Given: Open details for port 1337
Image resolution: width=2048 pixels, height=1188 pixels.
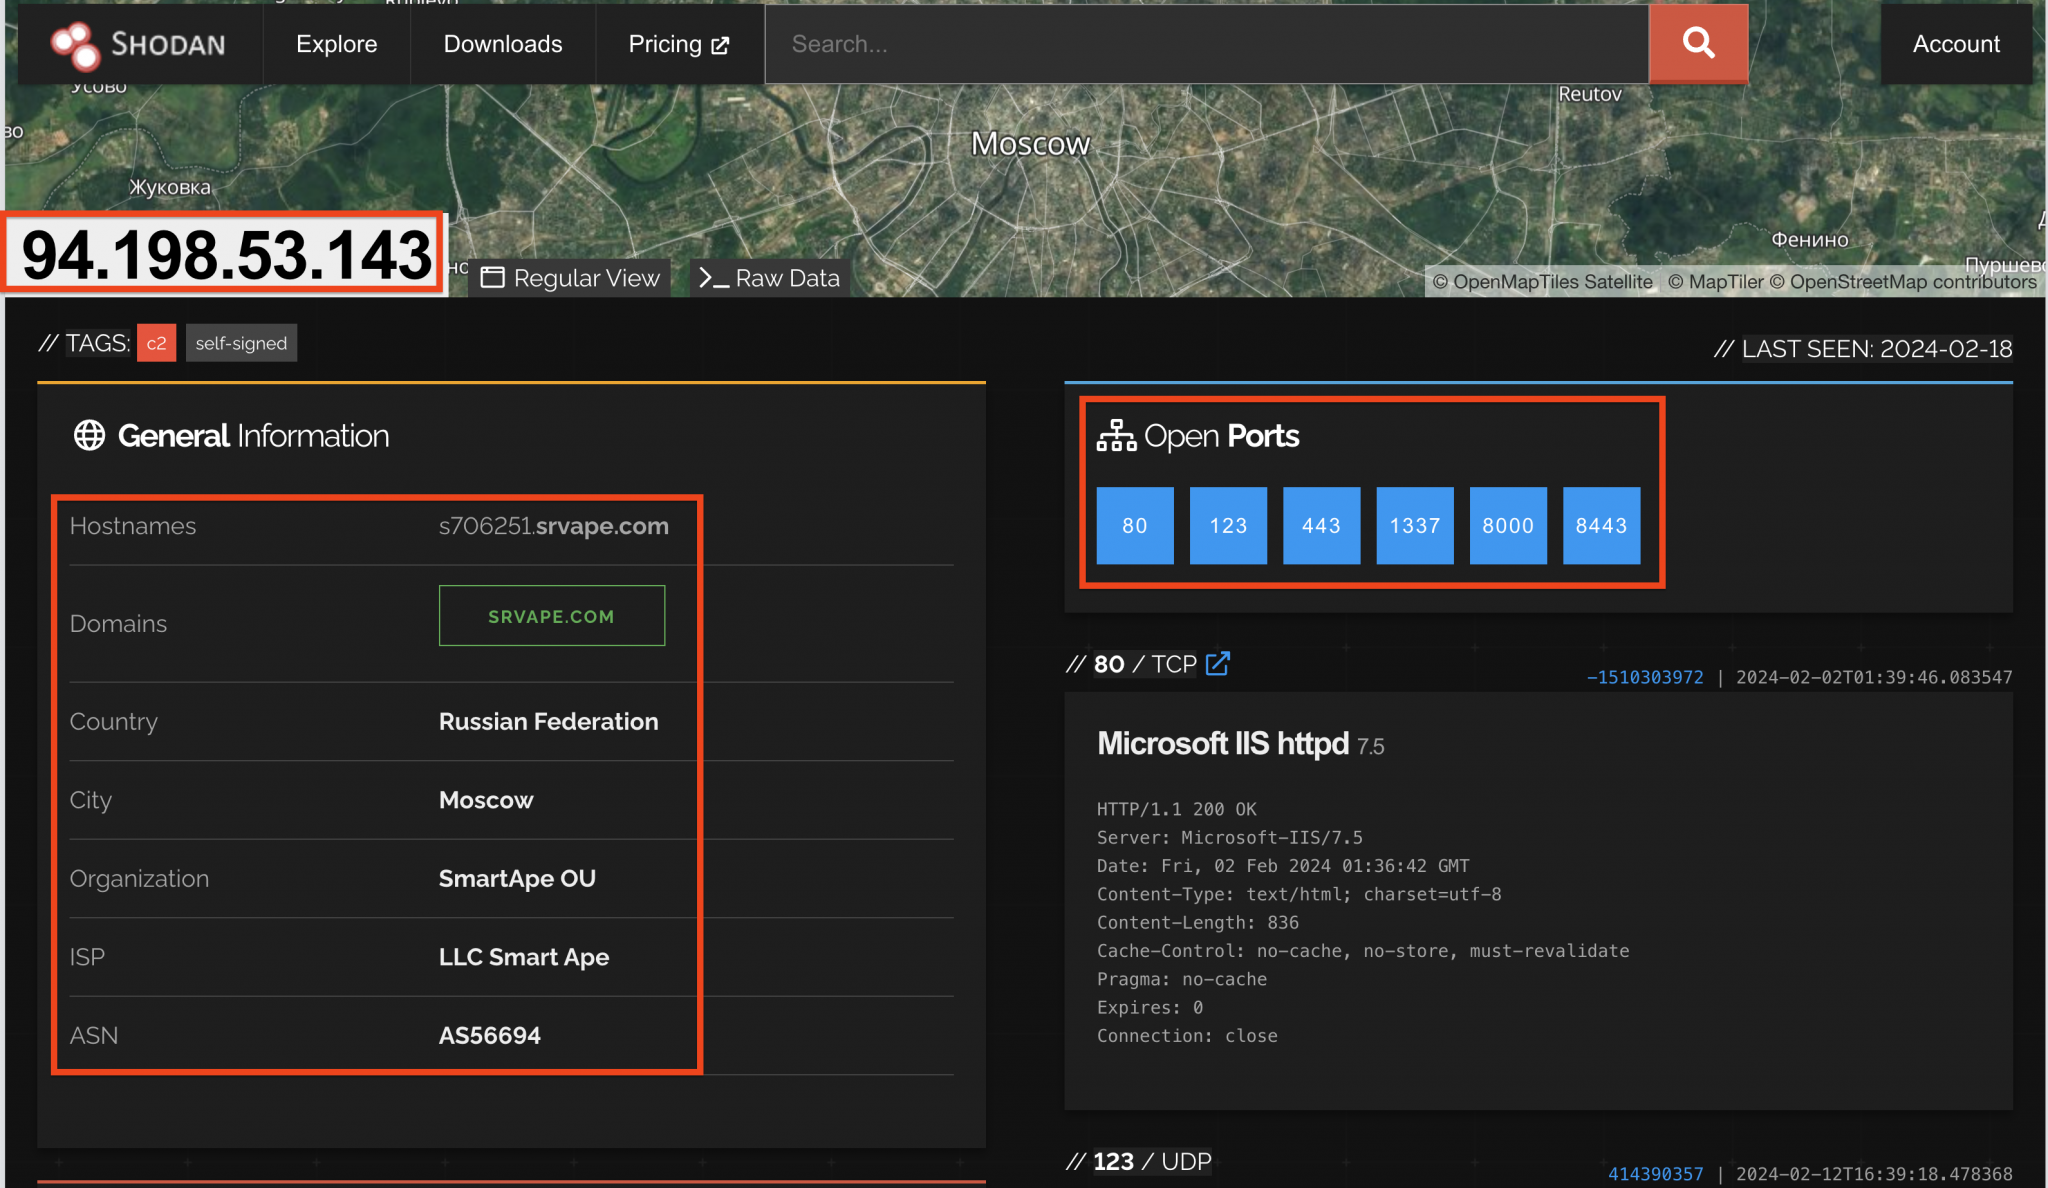Looking at the screenshot, I should (1414, 524).
